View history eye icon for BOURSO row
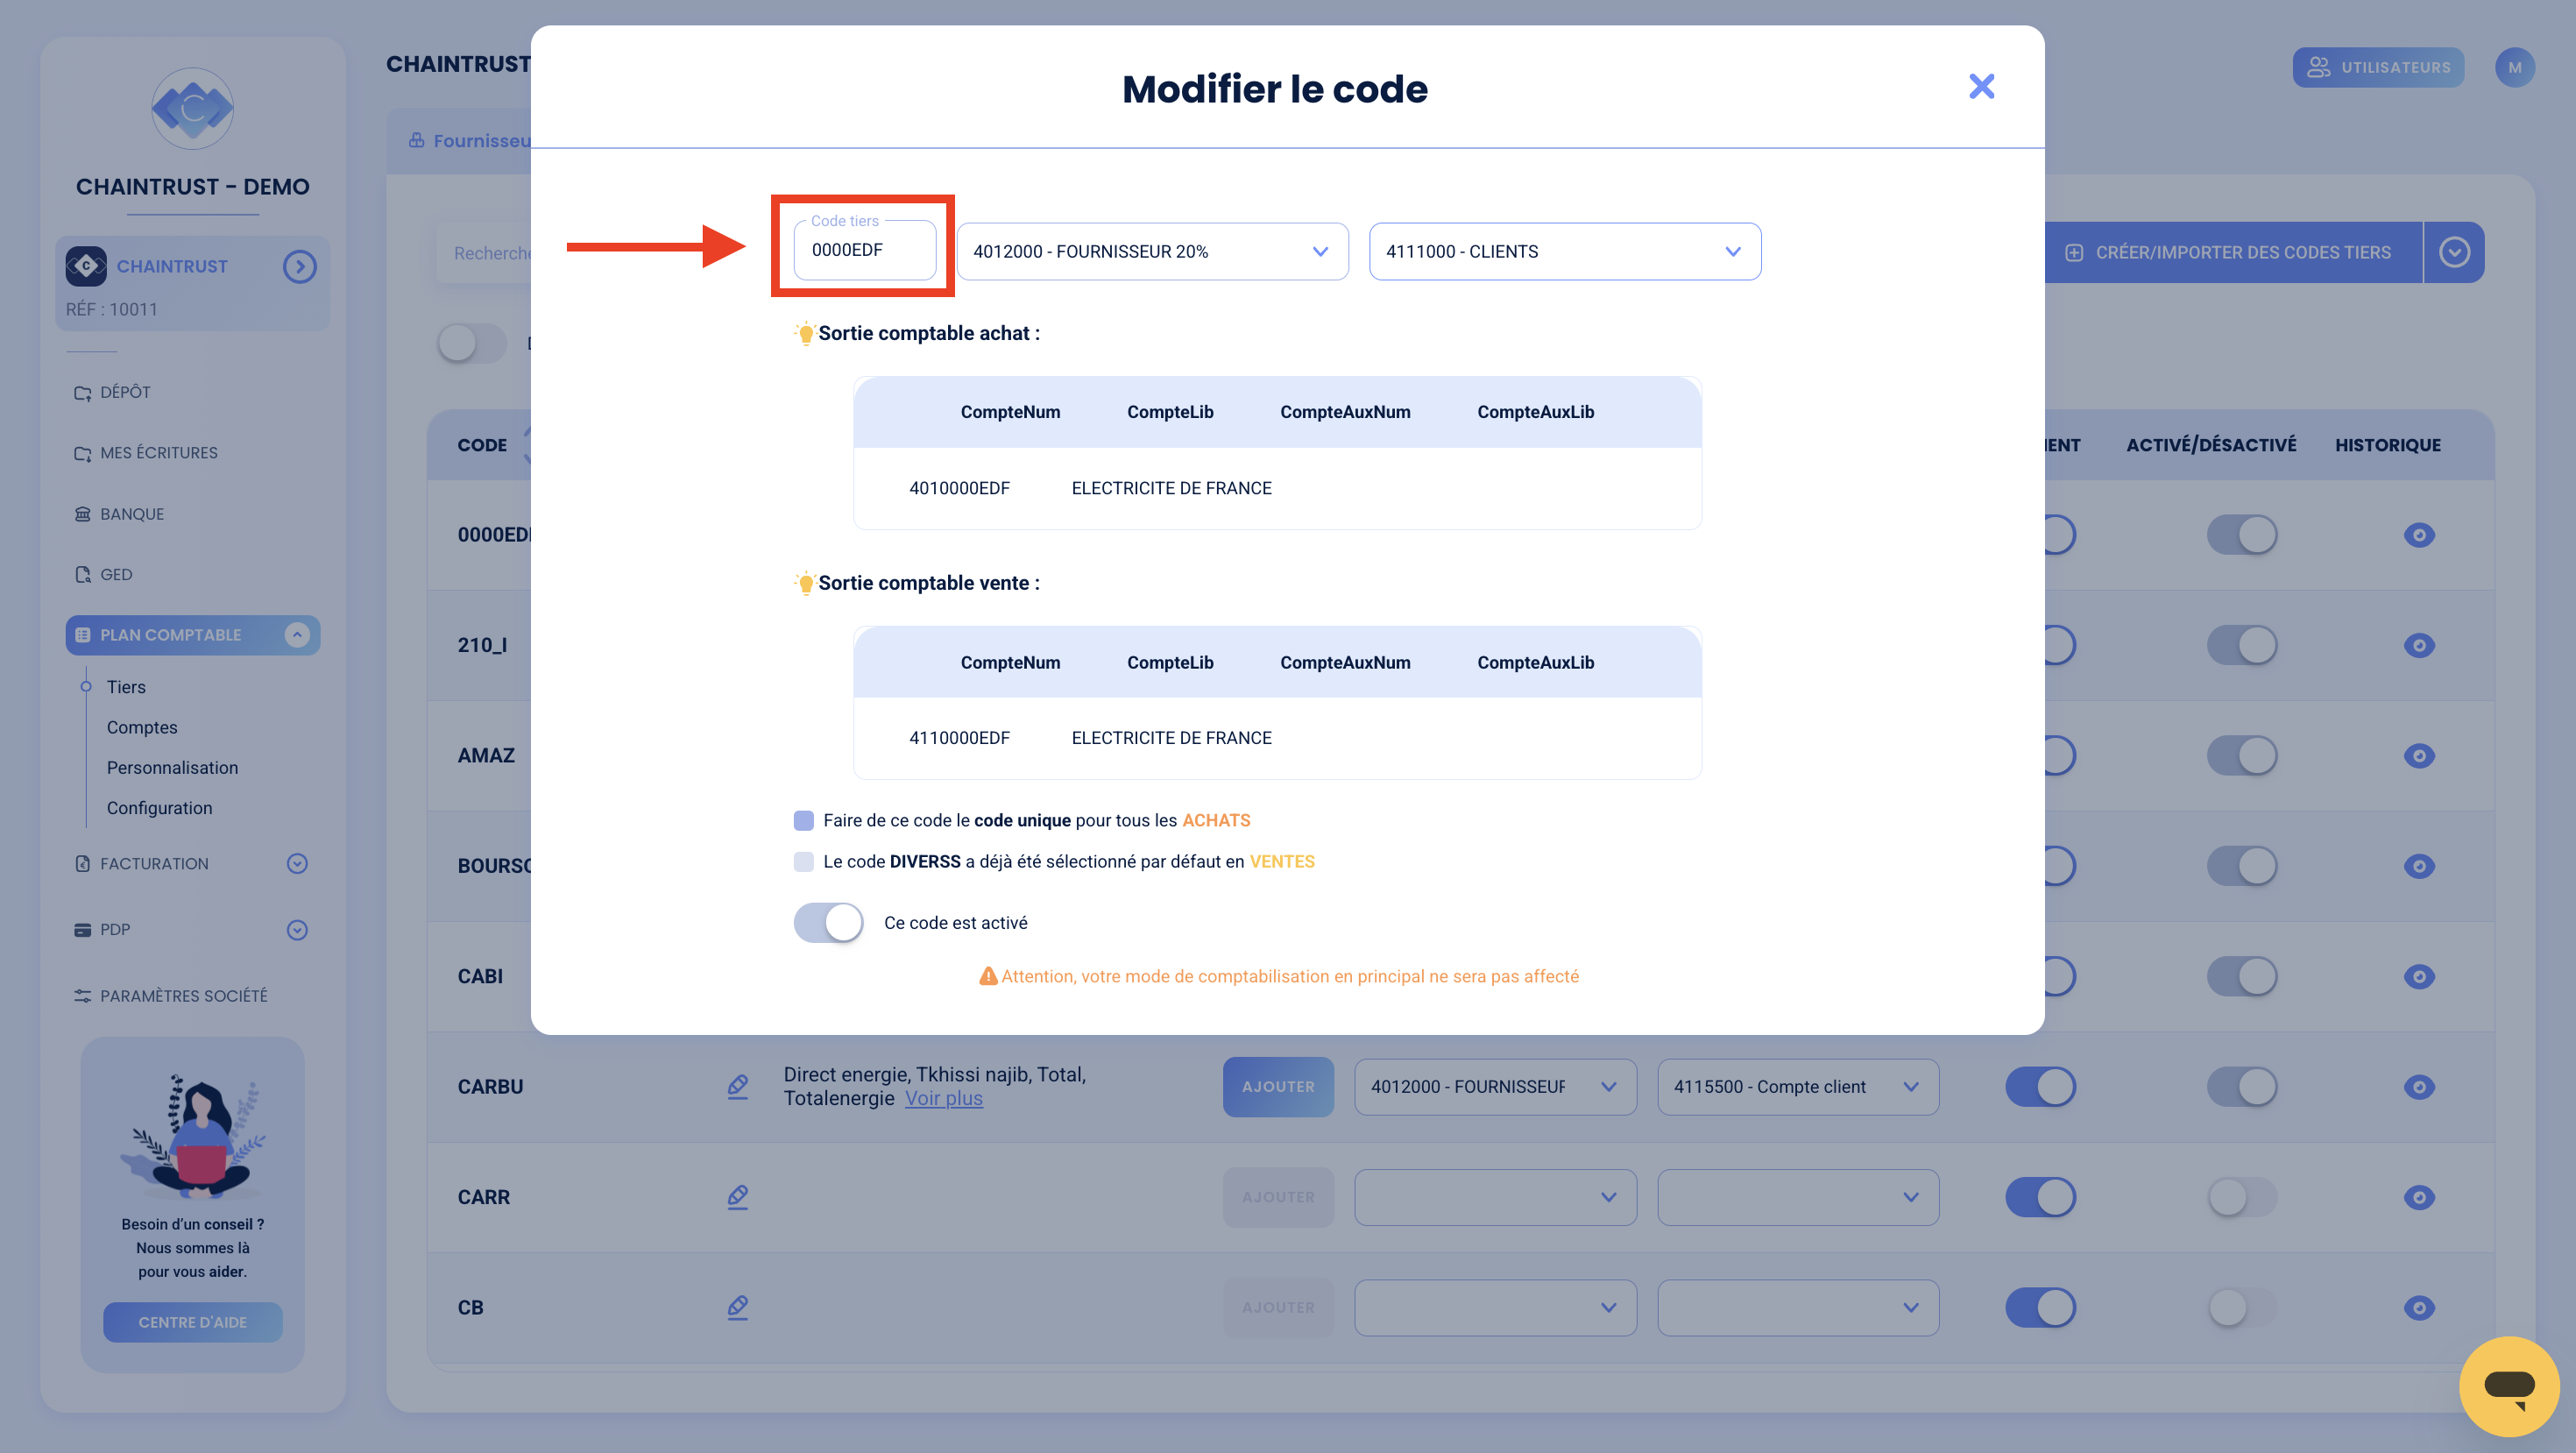The image size is (2576, 1453). tap(2418, 866)
